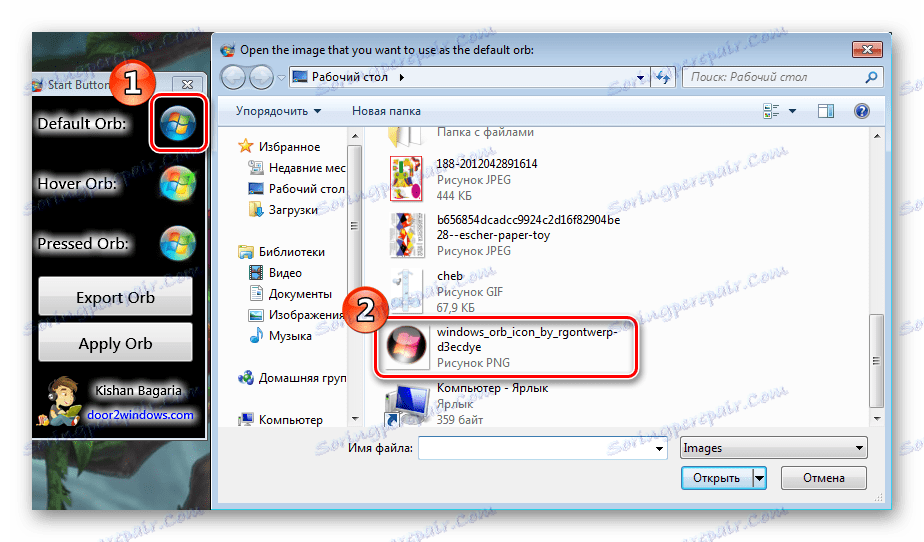Viewport: 924px width, 542px height.
Task: Click the Музыка note icon
Action: pos(256,335)
